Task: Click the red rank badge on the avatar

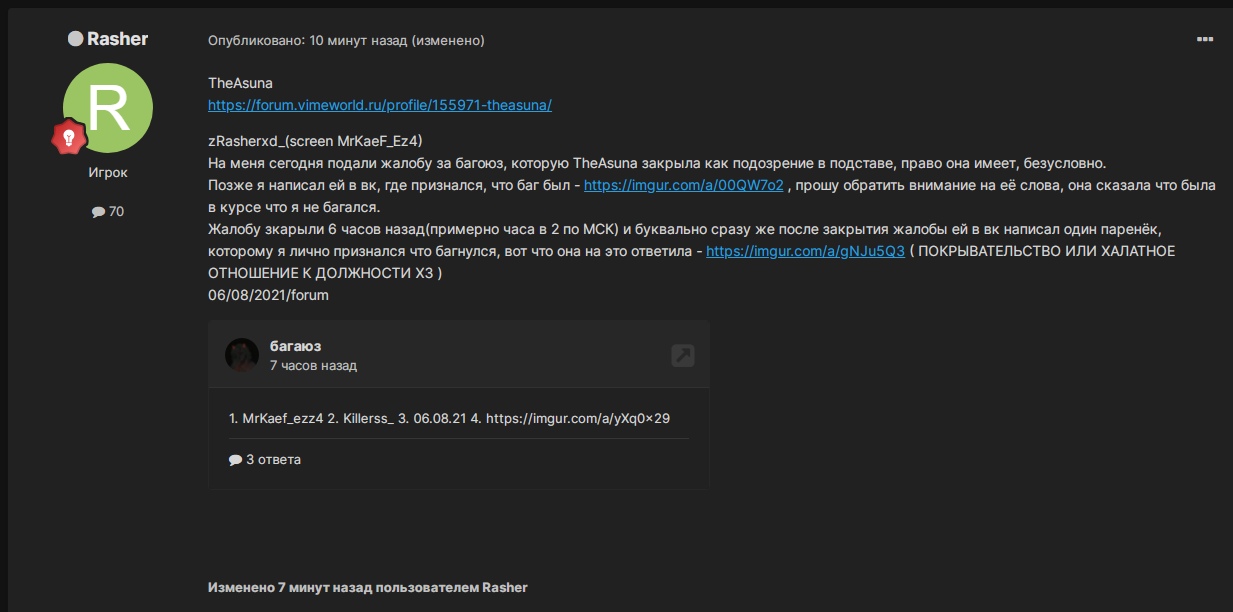Action: 69,138
